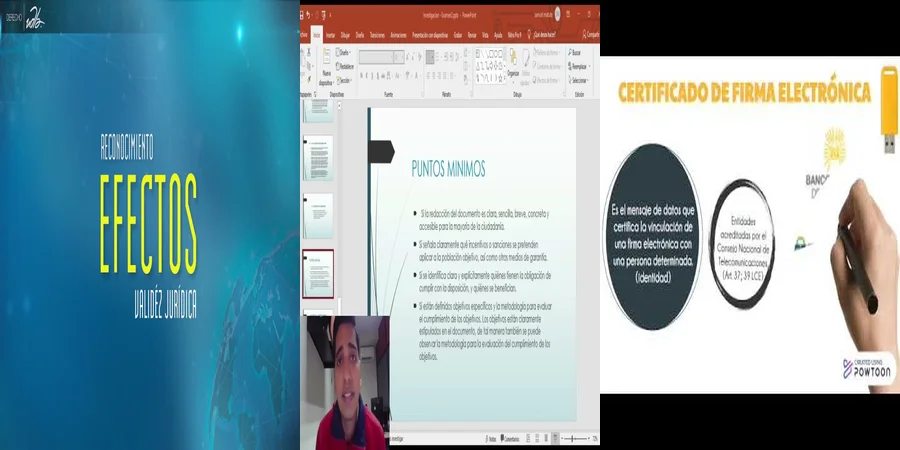Open the Fuente dialog launcher
The width and height of the screenshot is (900, 450).
(x=422, y=94)
